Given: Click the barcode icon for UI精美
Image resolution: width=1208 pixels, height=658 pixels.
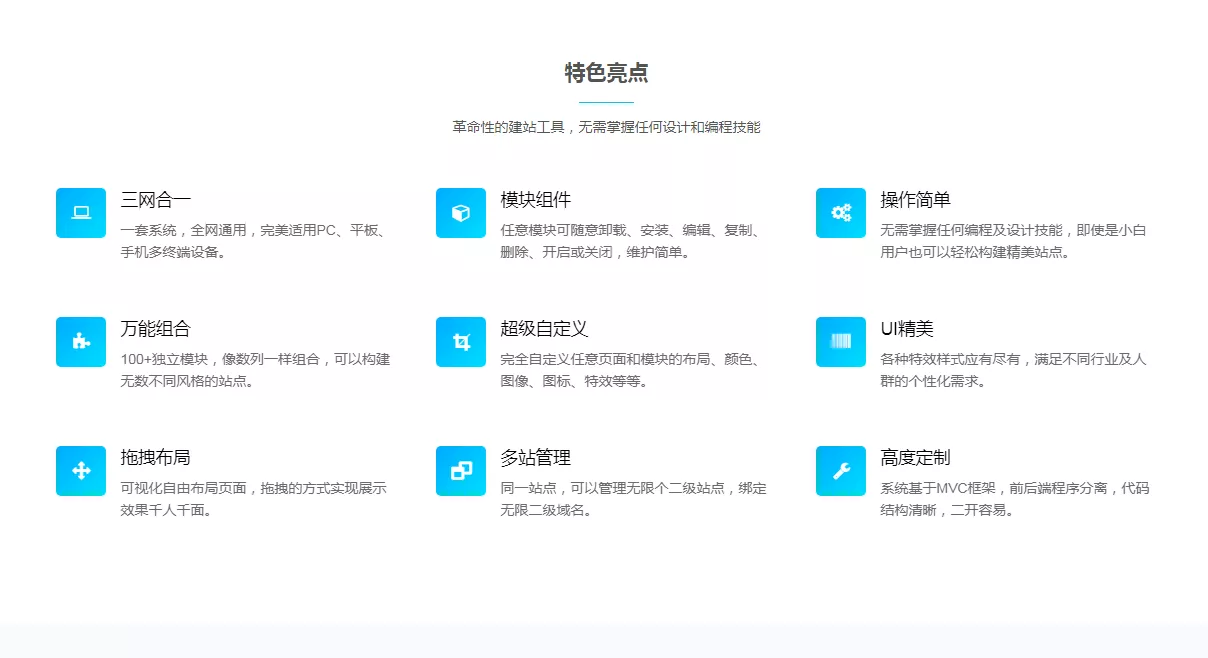Looking at the screenshot, I should pos(841,342).
